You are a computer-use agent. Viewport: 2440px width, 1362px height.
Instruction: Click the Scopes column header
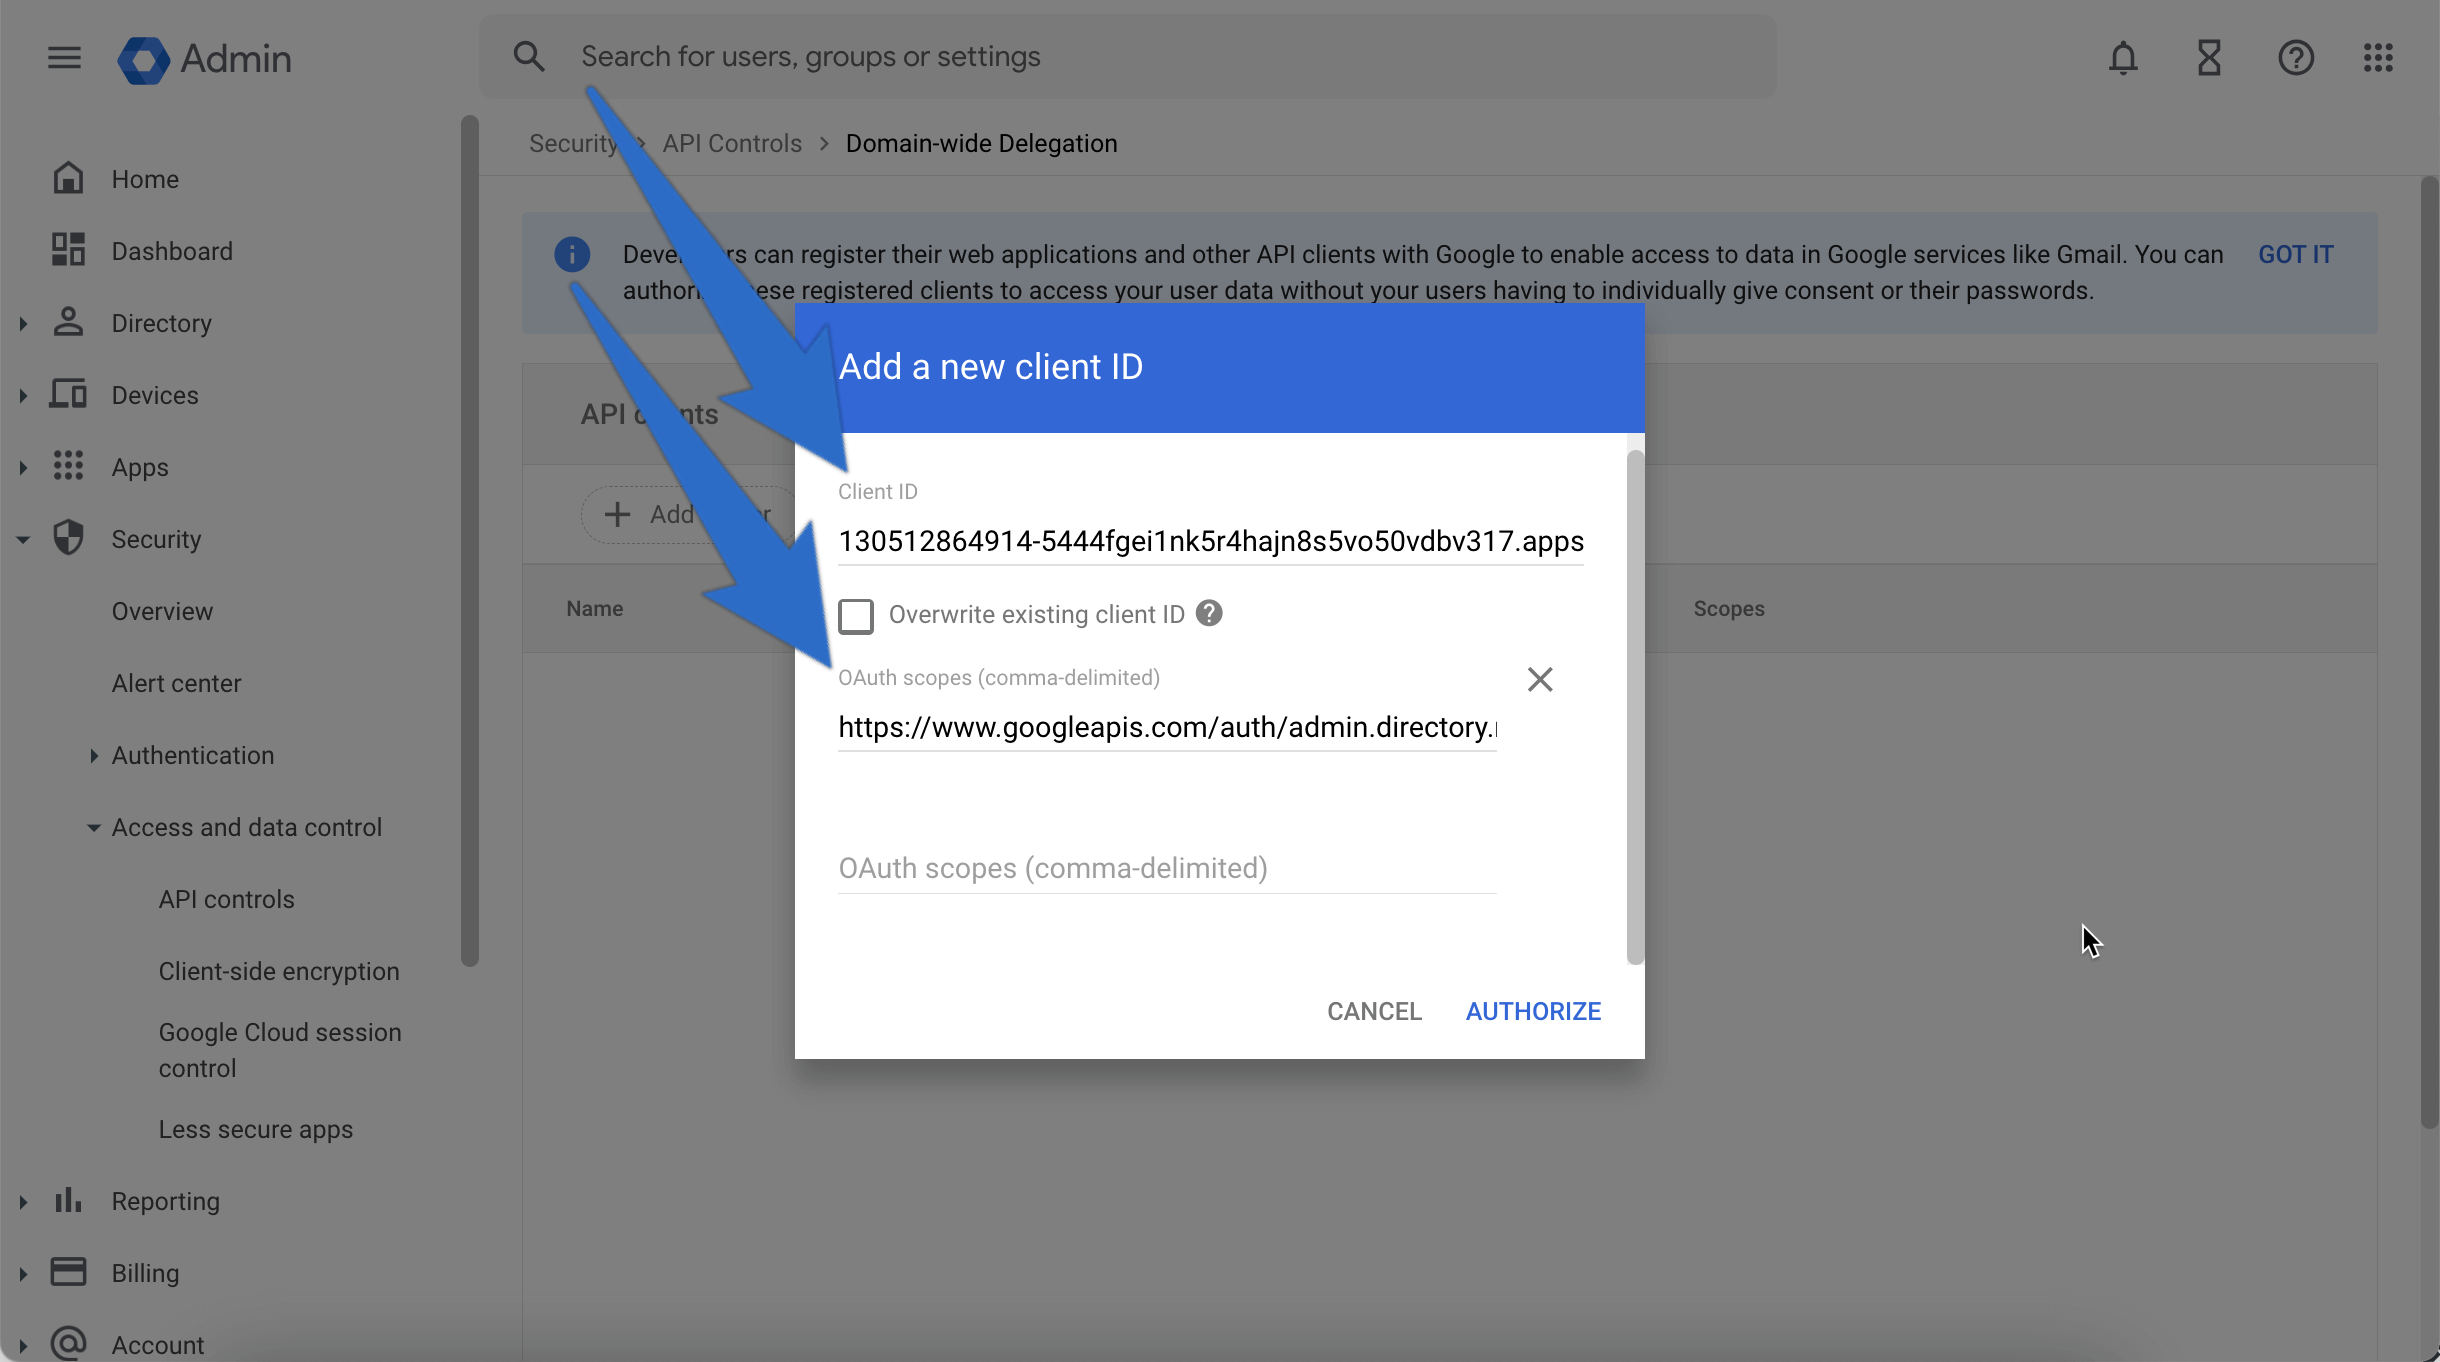[1728, 608]
